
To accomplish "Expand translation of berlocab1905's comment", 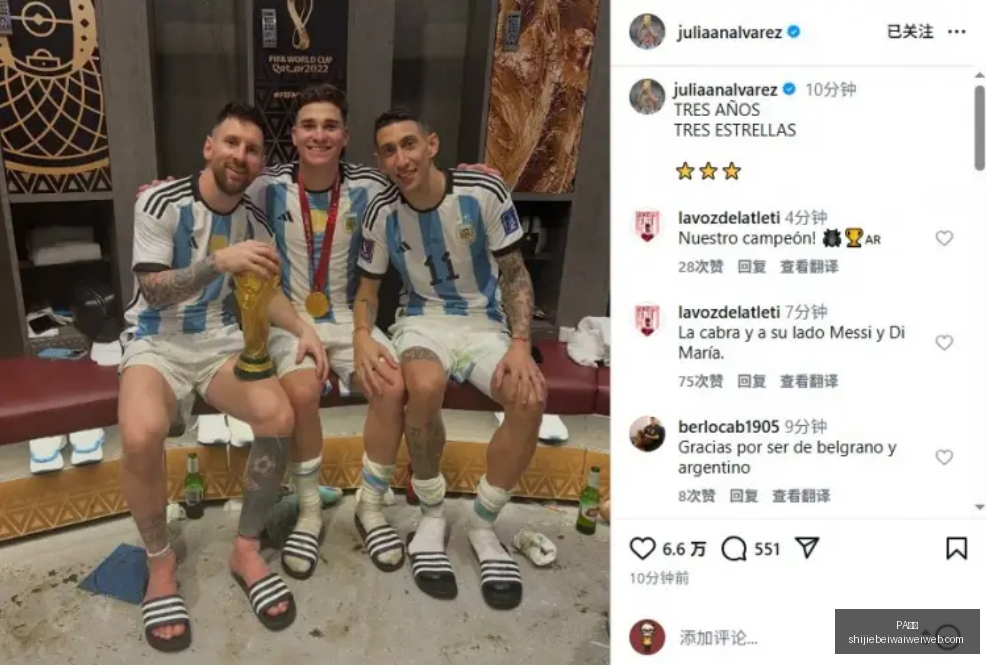I will click(801, 496).
